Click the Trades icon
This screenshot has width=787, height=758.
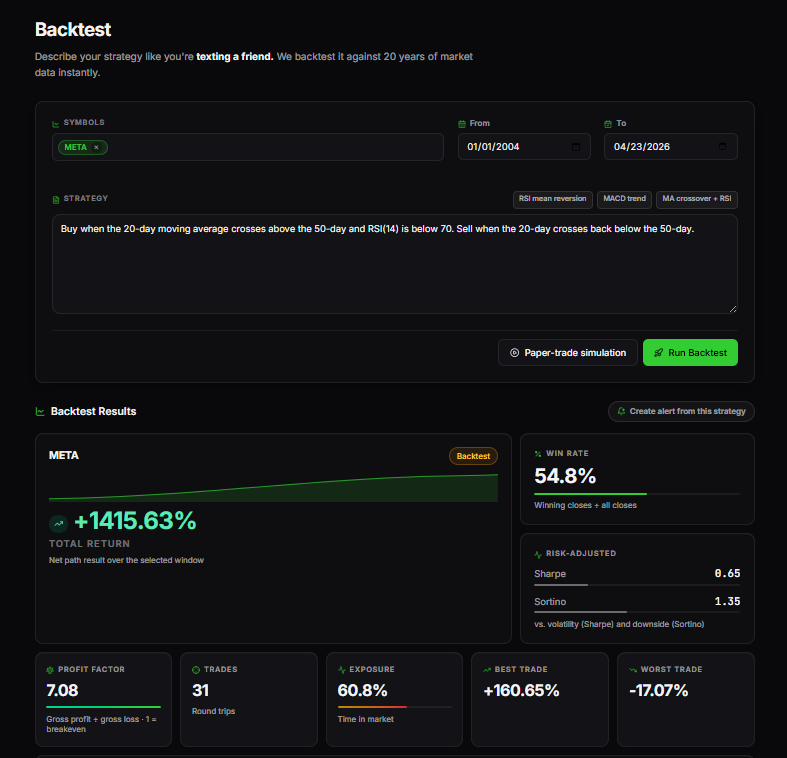pyautogui.click(x=196, y=670)
